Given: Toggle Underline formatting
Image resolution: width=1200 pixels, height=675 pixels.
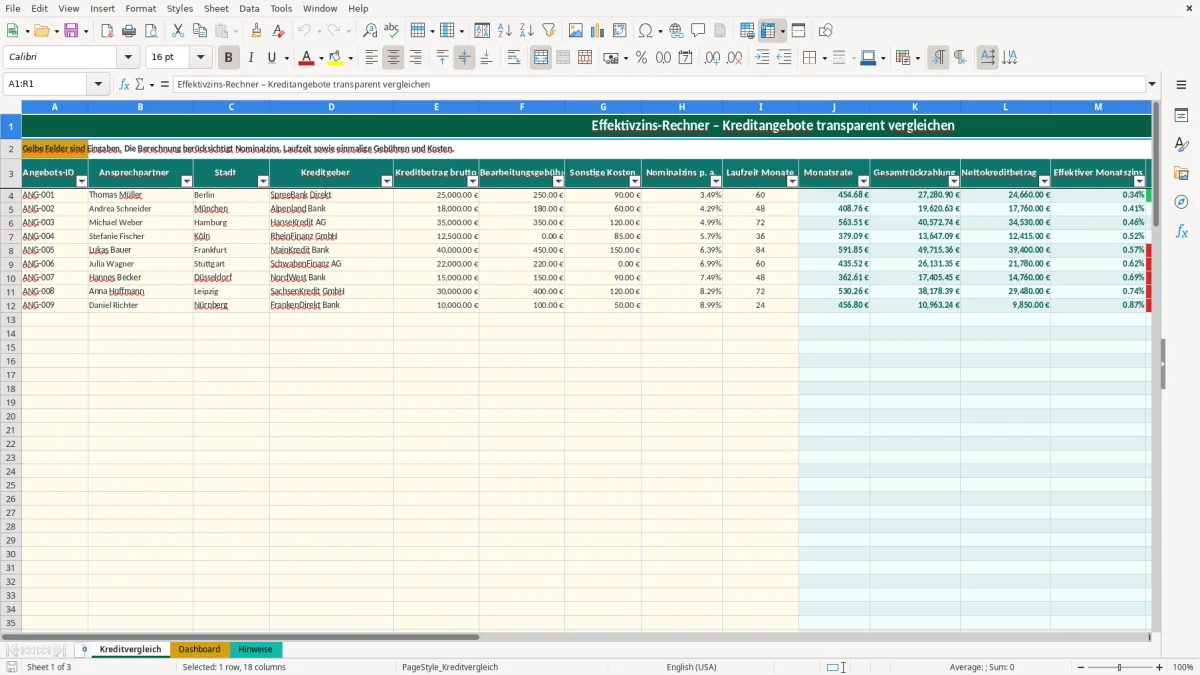Looking at the screenshot, I should point(272,58).
